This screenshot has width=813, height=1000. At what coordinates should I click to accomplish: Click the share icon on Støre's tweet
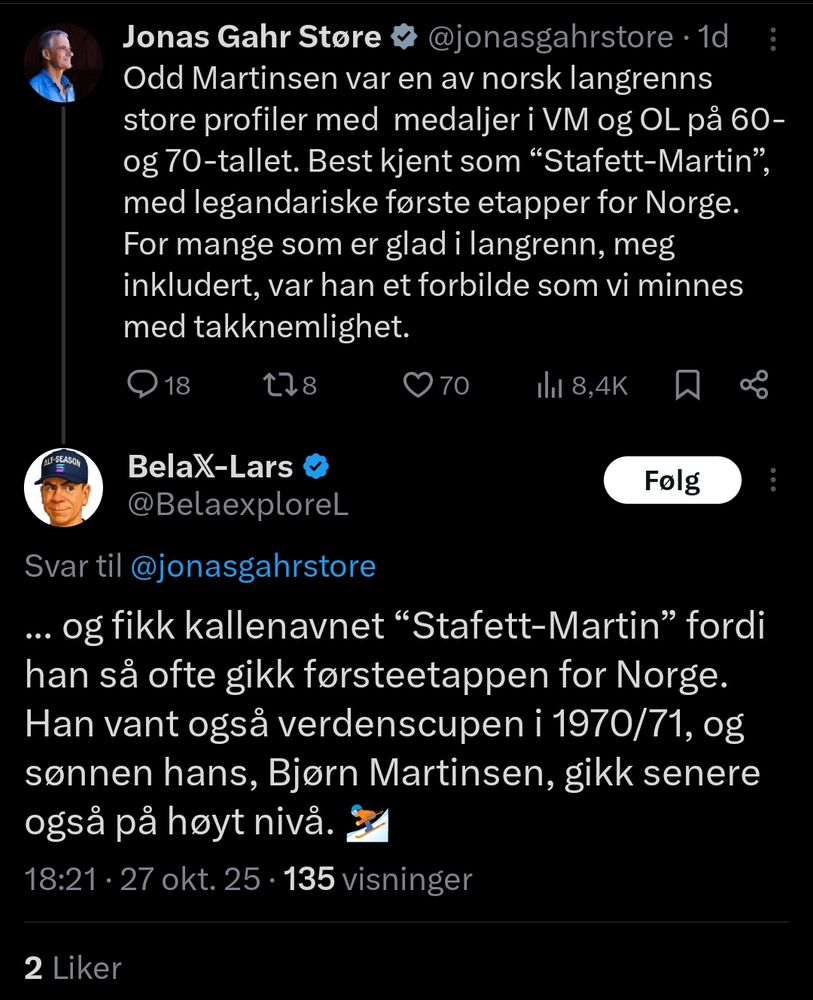point(753,385)
